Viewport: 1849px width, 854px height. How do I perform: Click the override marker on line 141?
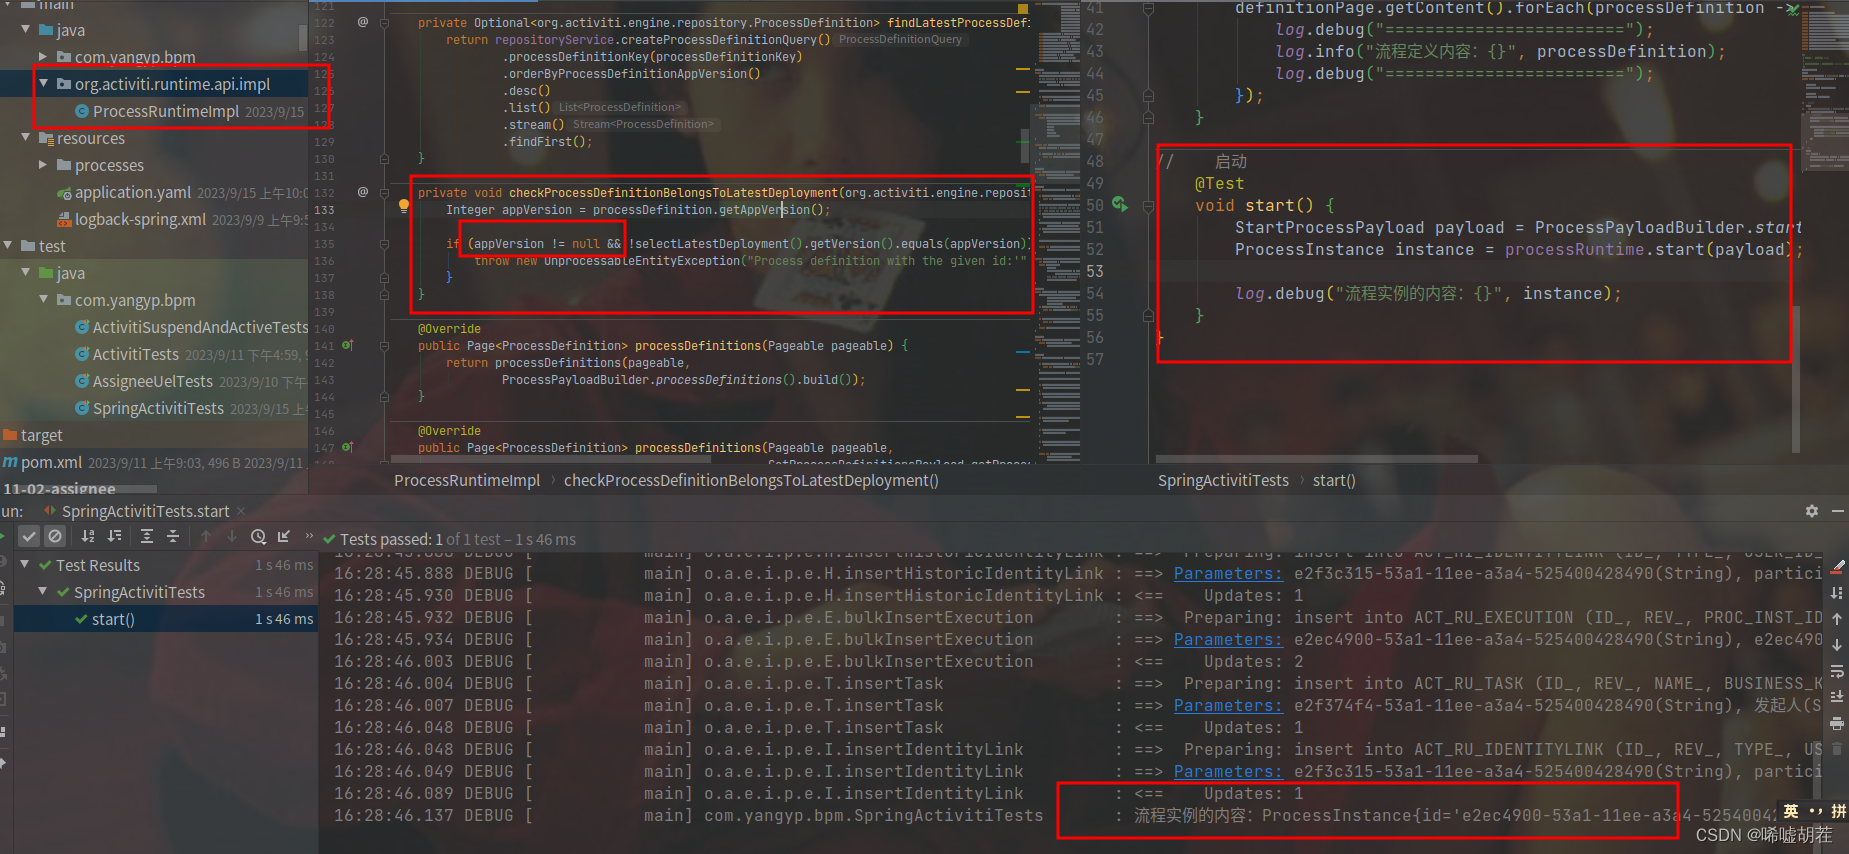tap(348, 345)
